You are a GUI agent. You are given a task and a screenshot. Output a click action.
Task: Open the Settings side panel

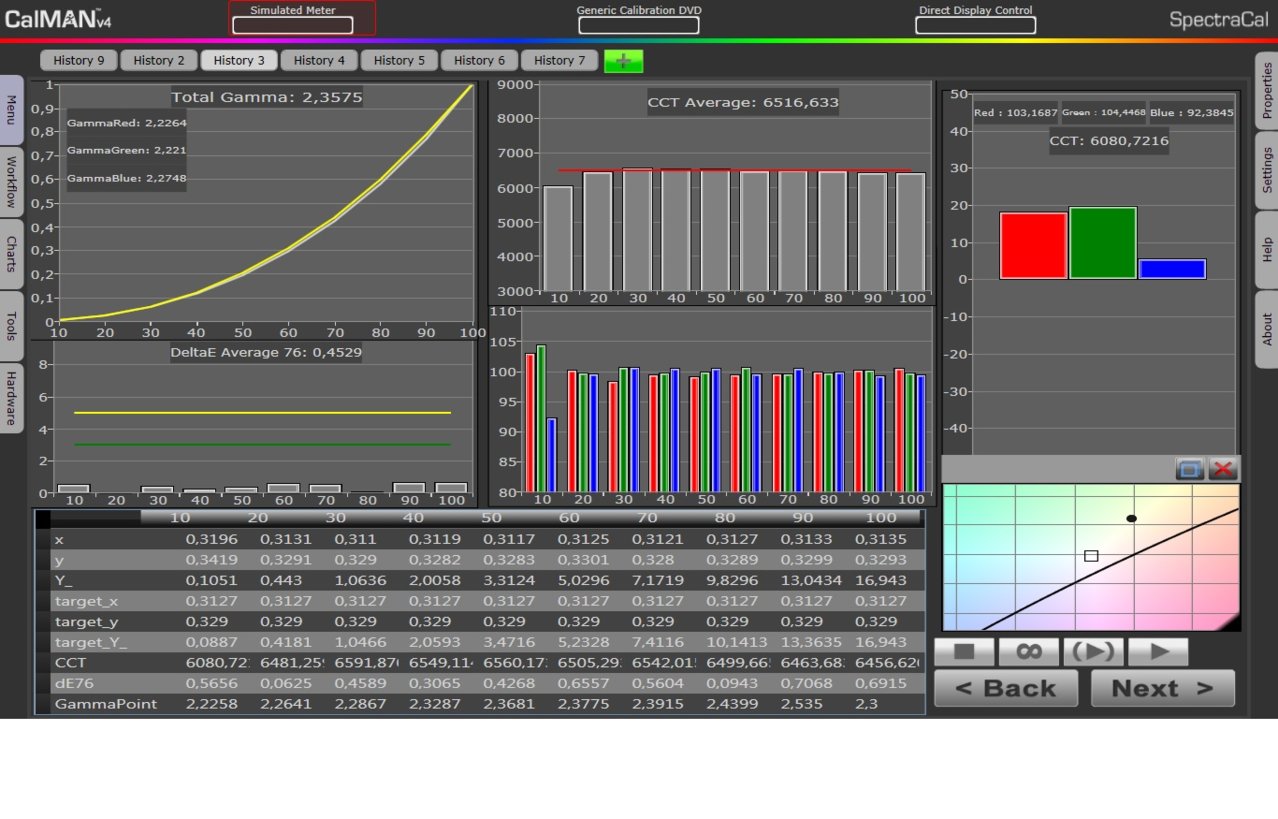pyautogui.click(x=1267, y=170)
